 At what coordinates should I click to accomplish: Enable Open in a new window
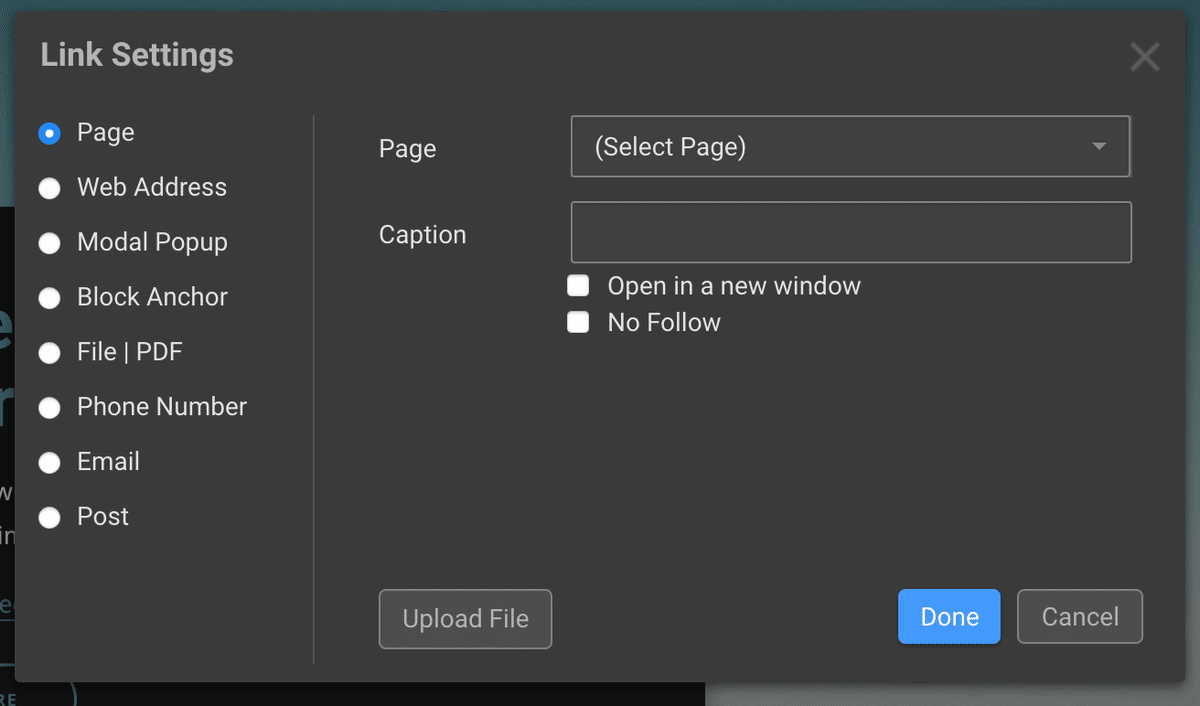[578, 287]
